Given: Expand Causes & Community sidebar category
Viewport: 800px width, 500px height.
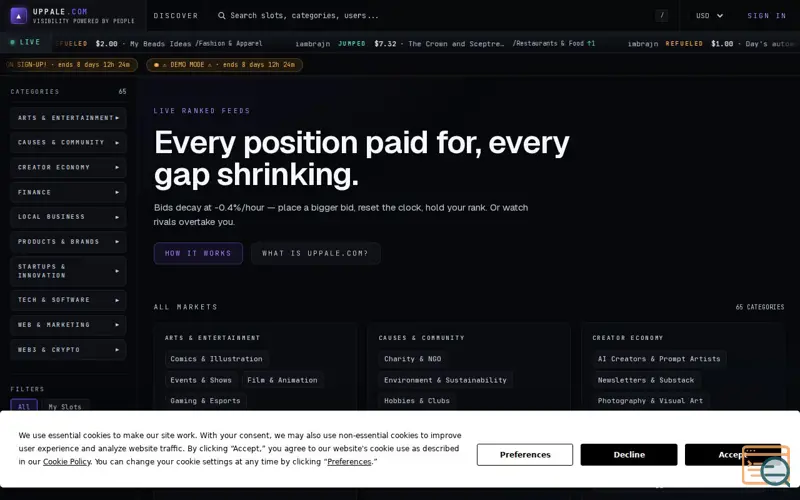Looking at the screenshot, I should (68, 143).
